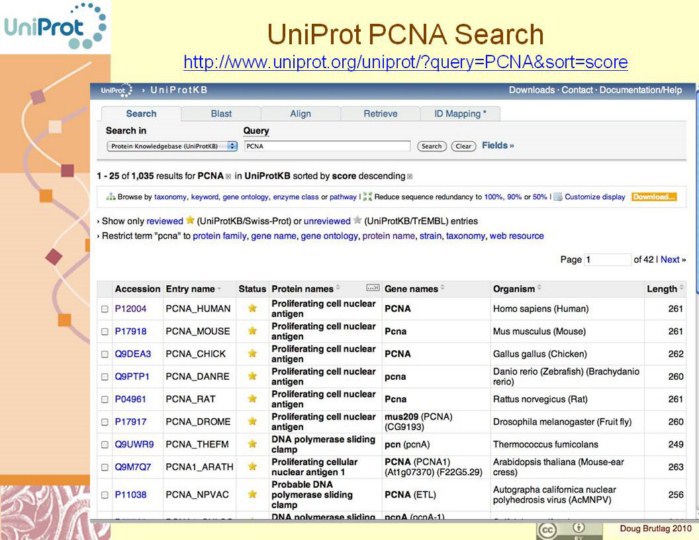Click the Page number input field
The height and width of the screenshot is (540, 699).
point(607,260)
